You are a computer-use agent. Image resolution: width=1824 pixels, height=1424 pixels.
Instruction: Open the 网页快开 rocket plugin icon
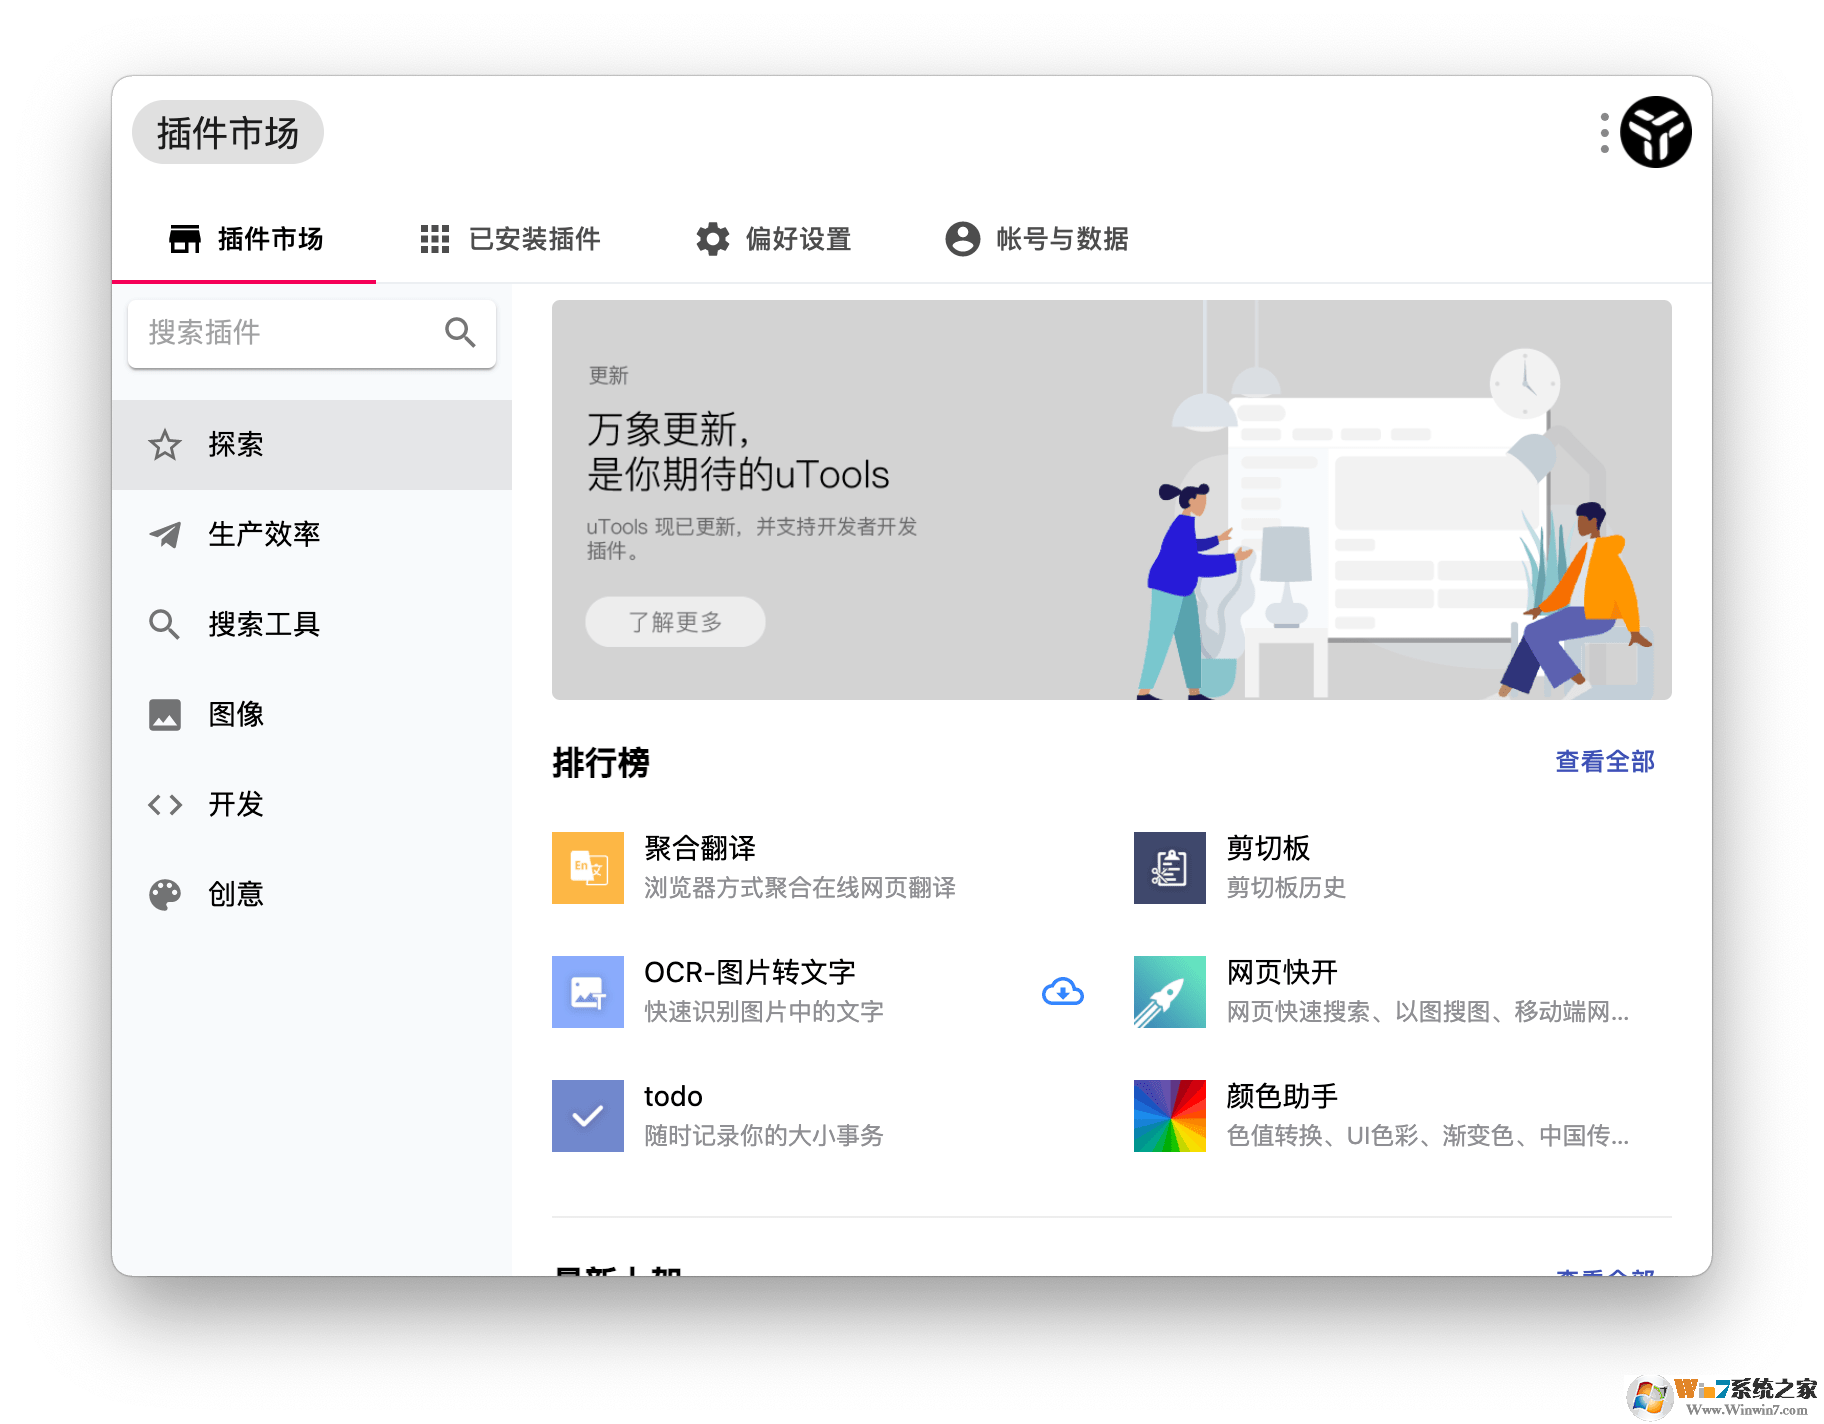pyautogui.click(x=1169, y=991)
